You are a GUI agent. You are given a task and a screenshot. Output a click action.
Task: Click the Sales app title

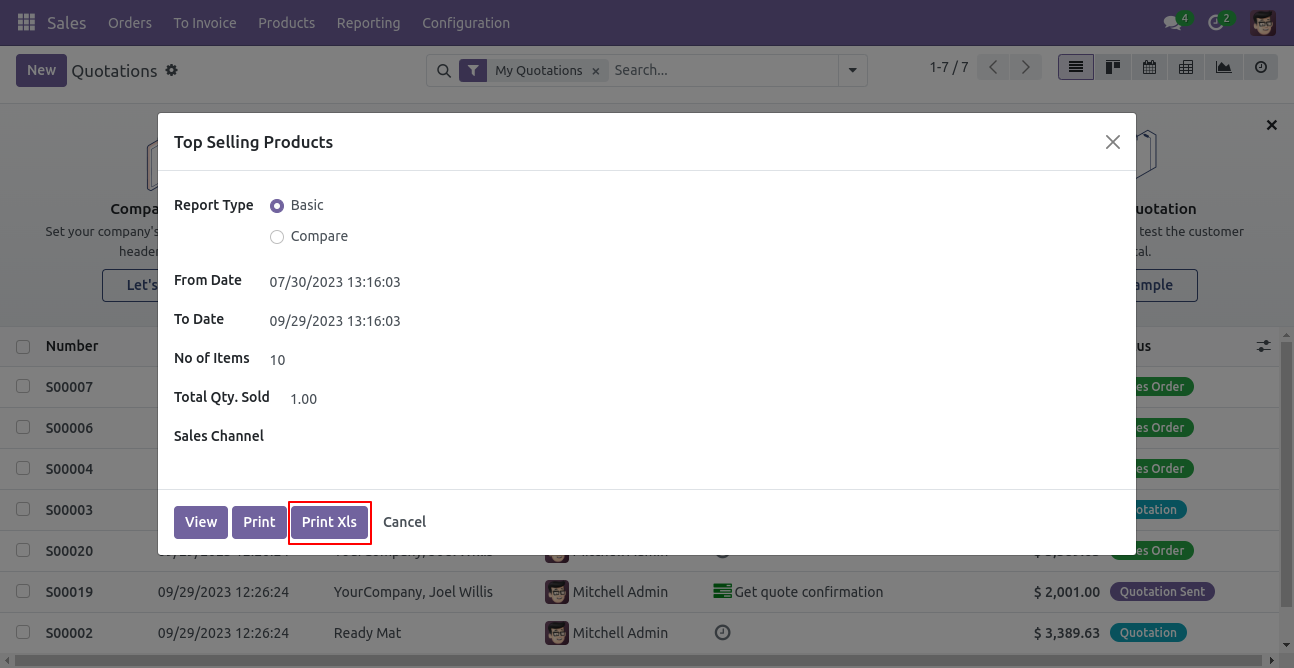67,22
